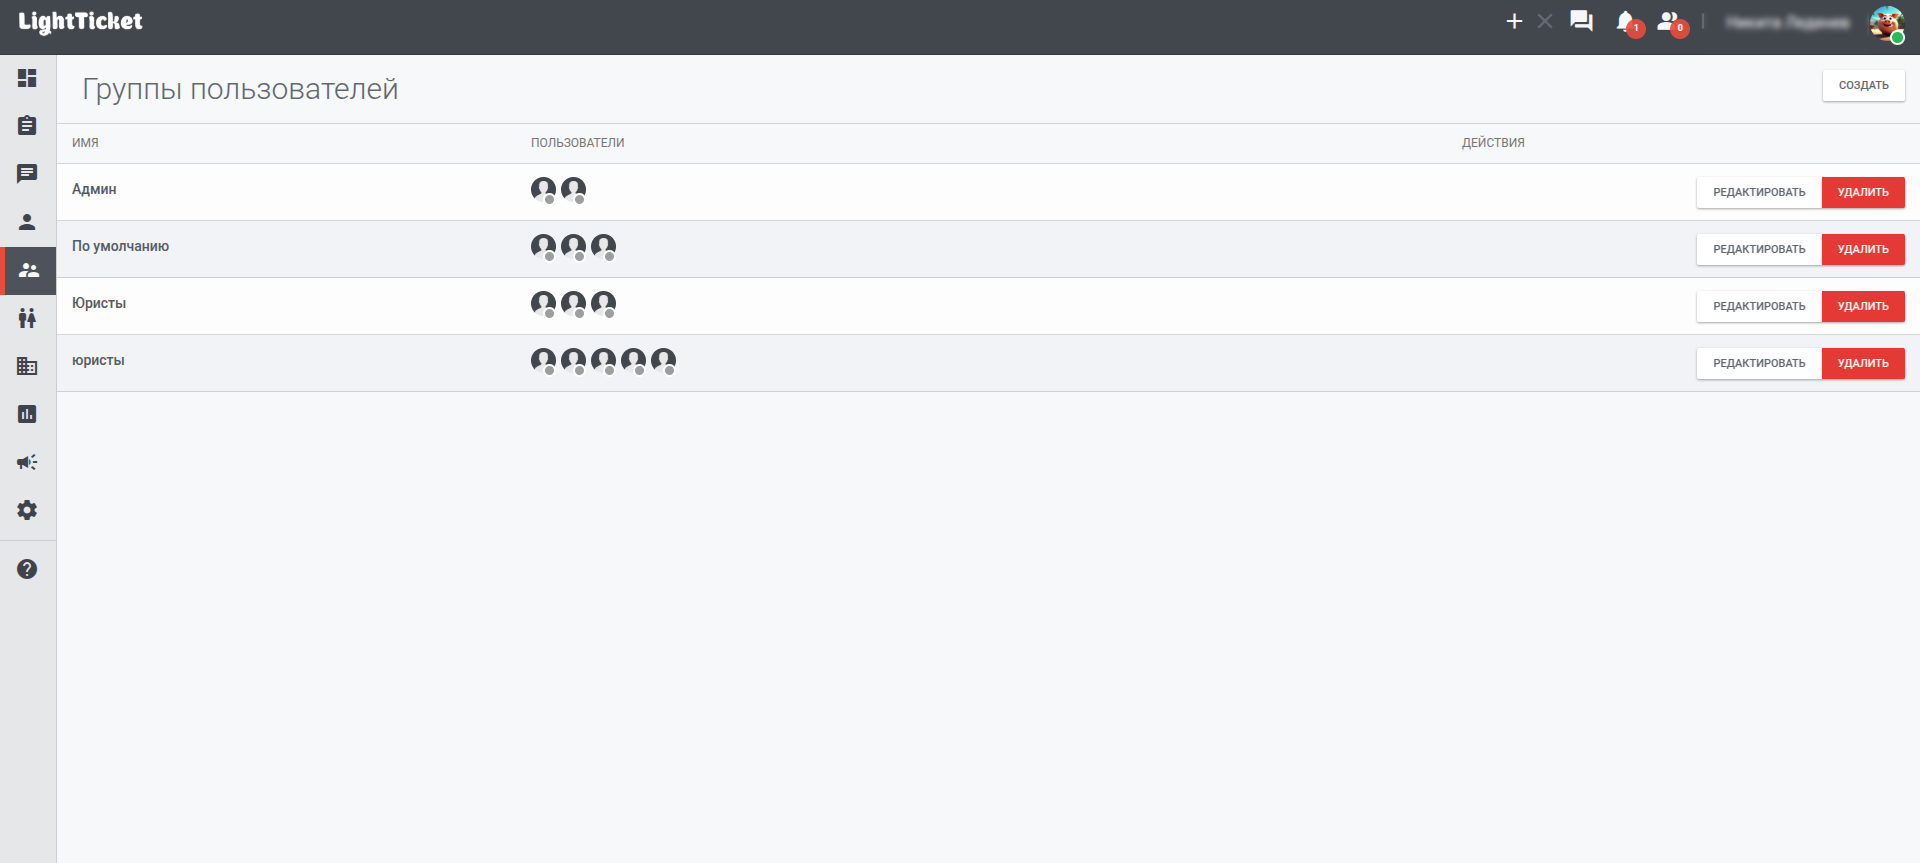
Task: Click the Создать button
Action: click(x=1863, y=85)
